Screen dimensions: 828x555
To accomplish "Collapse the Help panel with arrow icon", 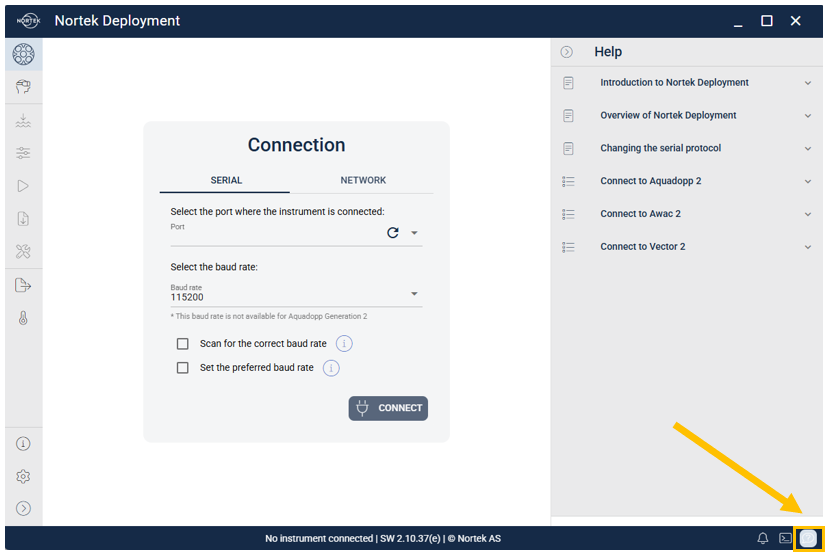I will tap(567, 52).
